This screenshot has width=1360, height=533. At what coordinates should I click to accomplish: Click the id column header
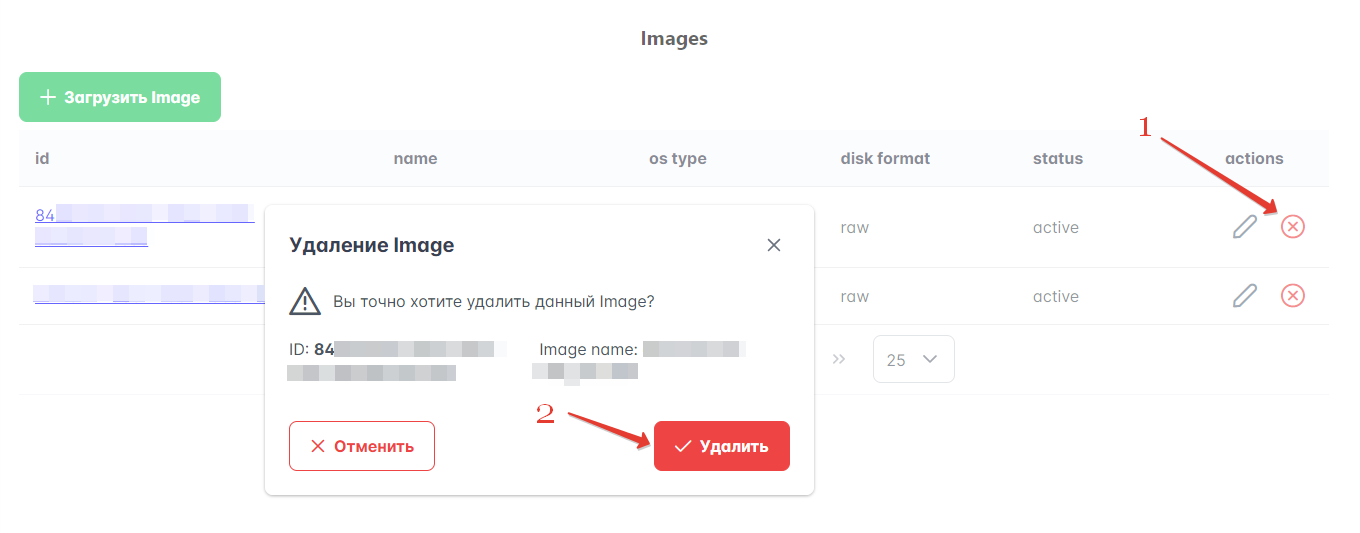coord(42,158)
